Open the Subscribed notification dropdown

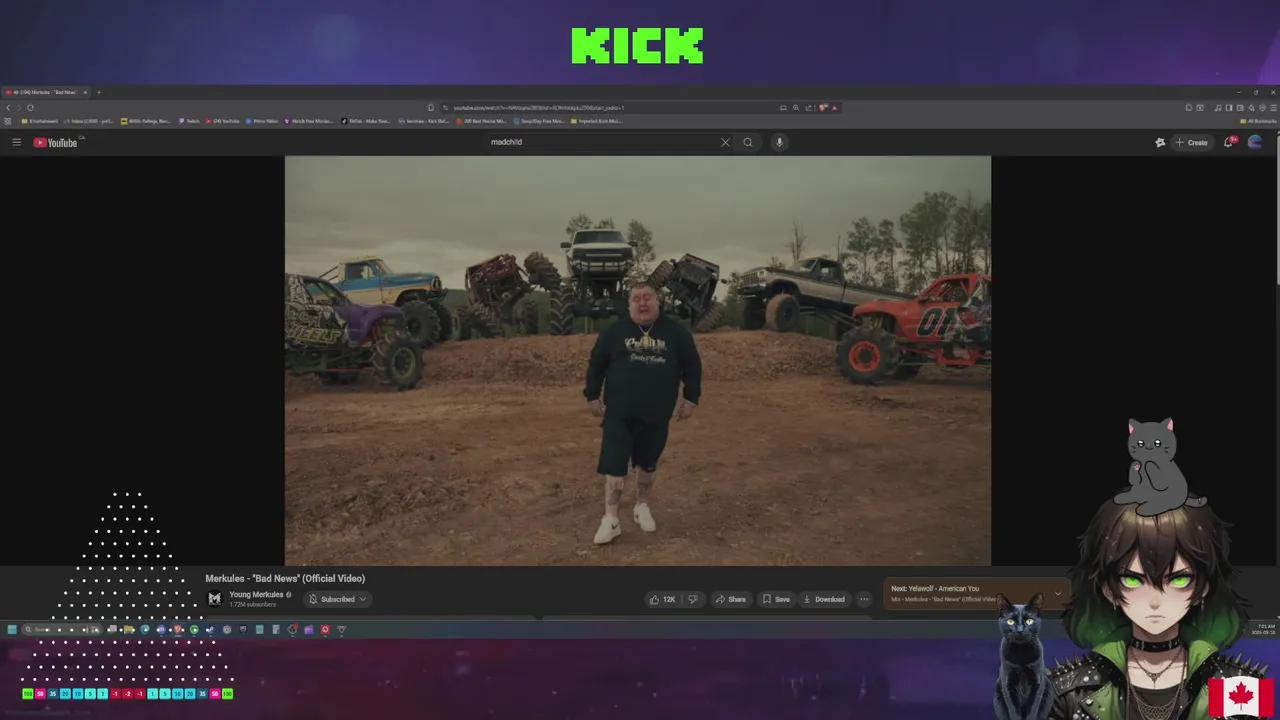tap(337, 599)
